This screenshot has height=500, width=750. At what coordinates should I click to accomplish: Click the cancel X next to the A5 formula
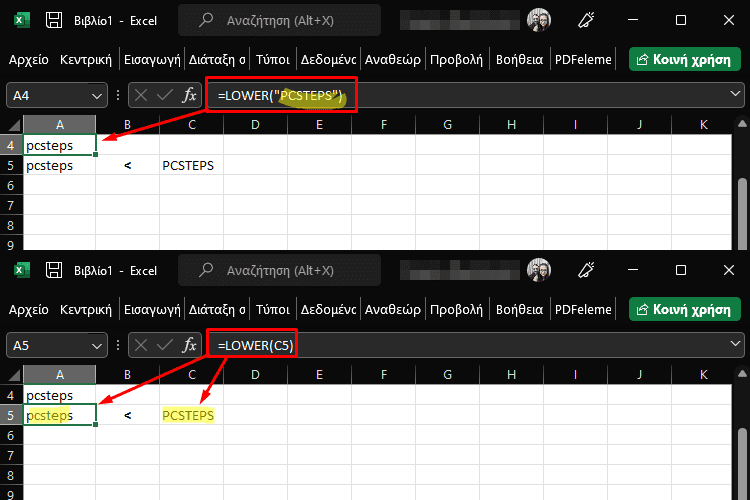click(141, 345)
